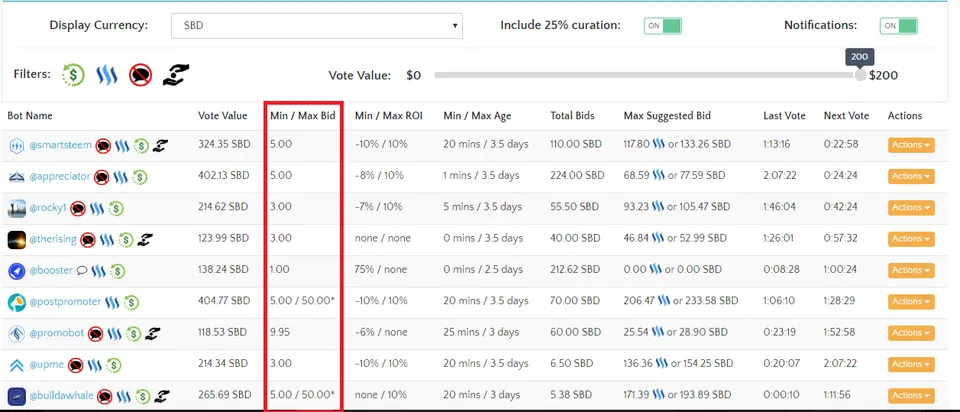Screen dimensions: 960x412
Task: Open Actions dropdown for @smartsteem
Action: (911, 145)
